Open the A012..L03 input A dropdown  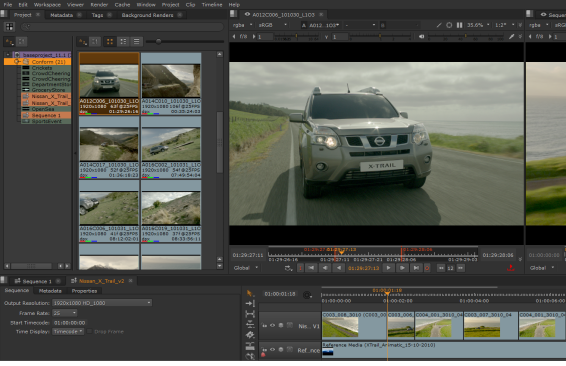[323, 25]
